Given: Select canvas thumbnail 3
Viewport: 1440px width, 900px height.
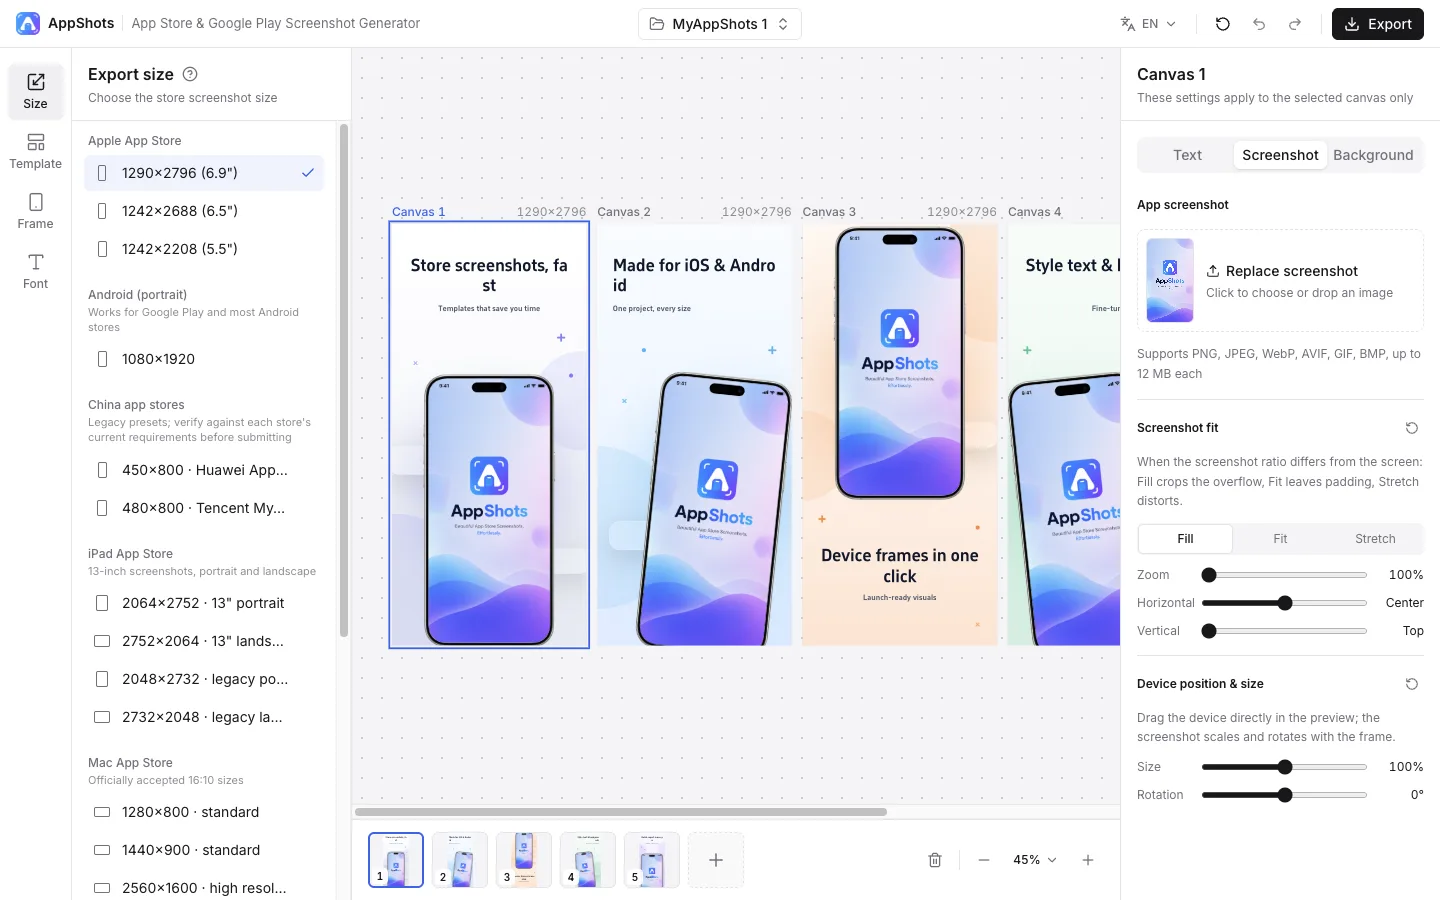Looking at the screenshot, I should click(x=524, y=860).
